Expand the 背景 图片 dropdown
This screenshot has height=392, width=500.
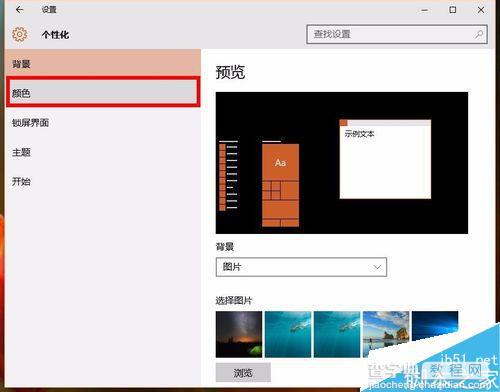[301, 267]
